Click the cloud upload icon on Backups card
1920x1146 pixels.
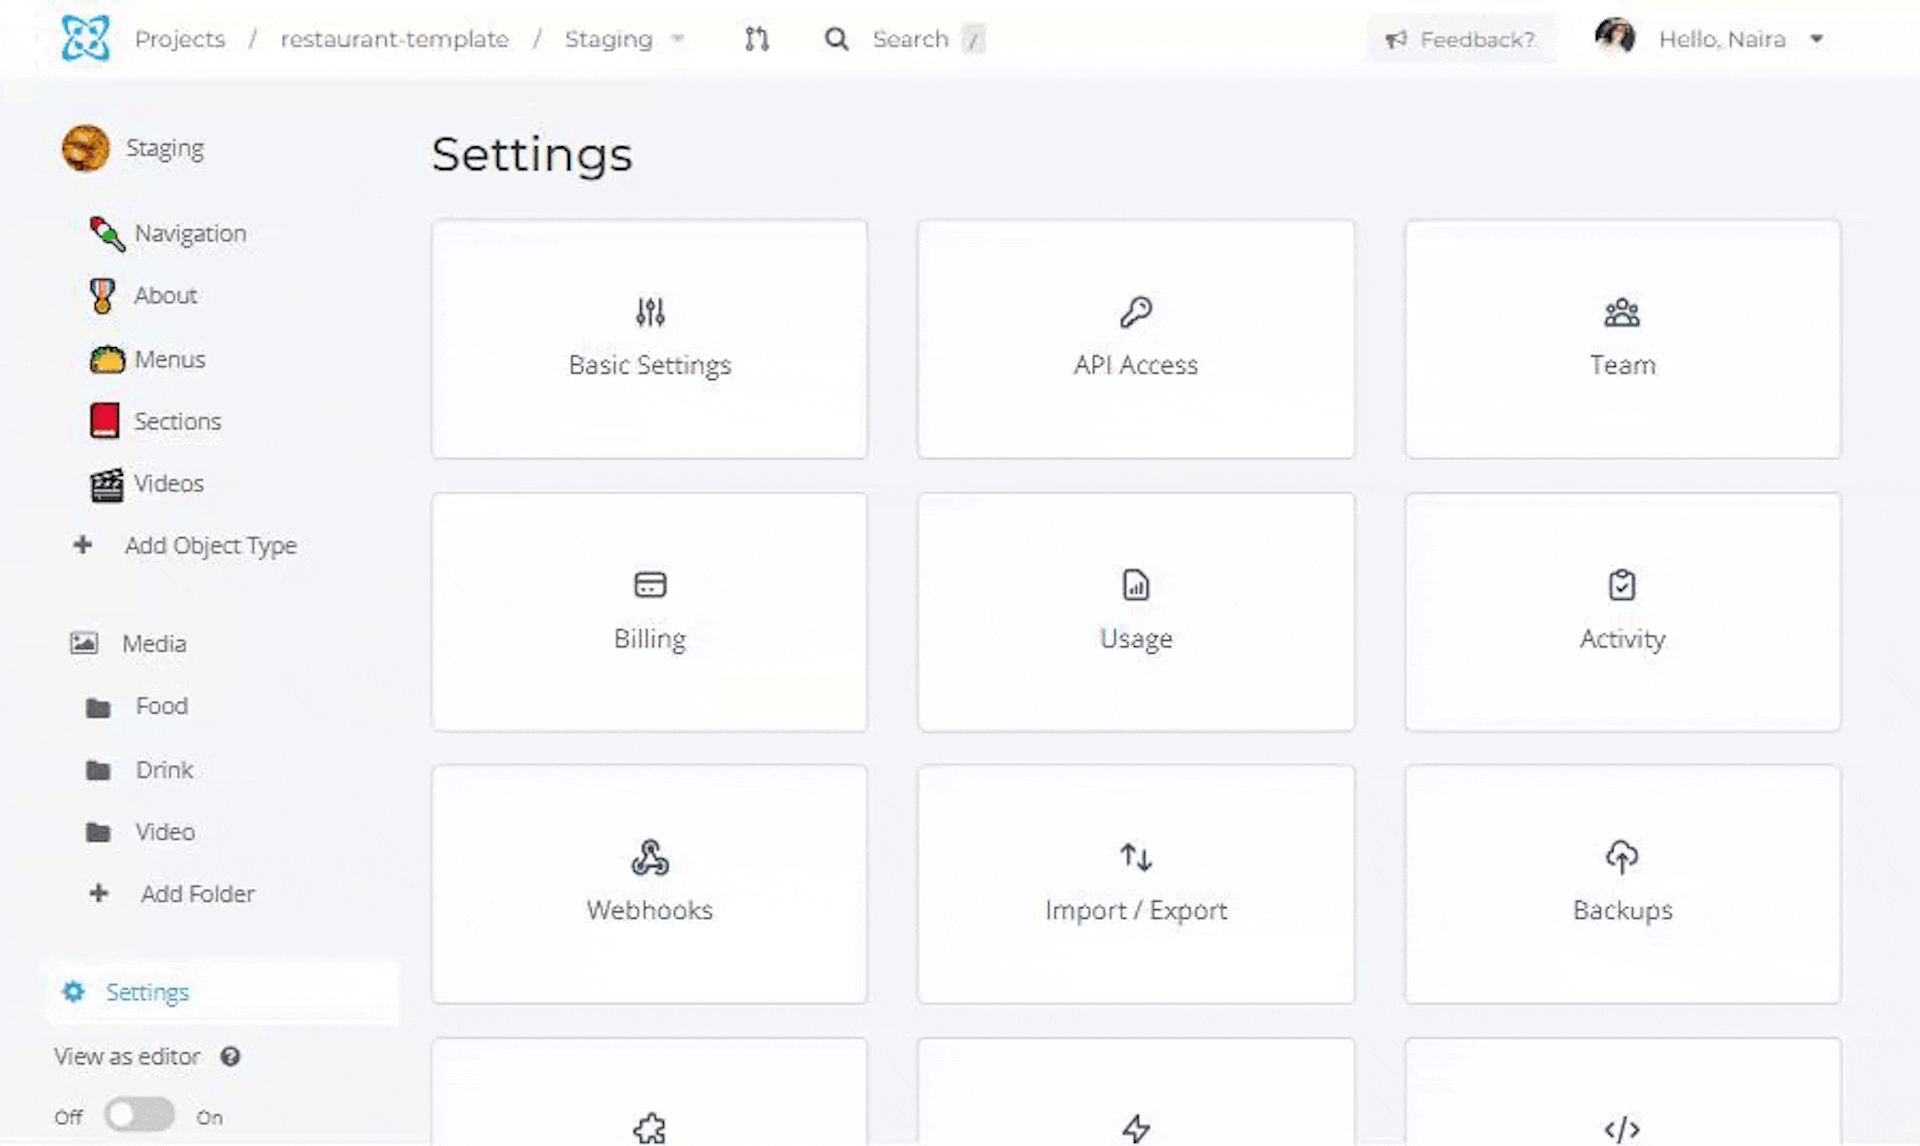(x=1622, y=857)
